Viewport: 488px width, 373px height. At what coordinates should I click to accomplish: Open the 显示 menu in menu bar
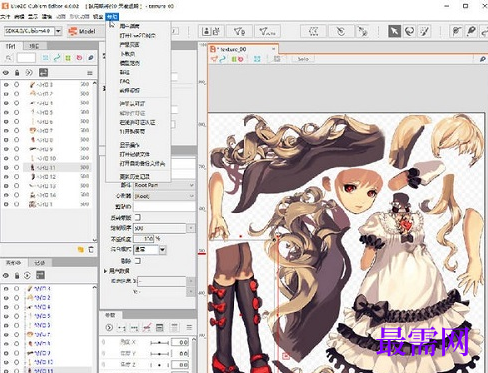pos(33,16)
